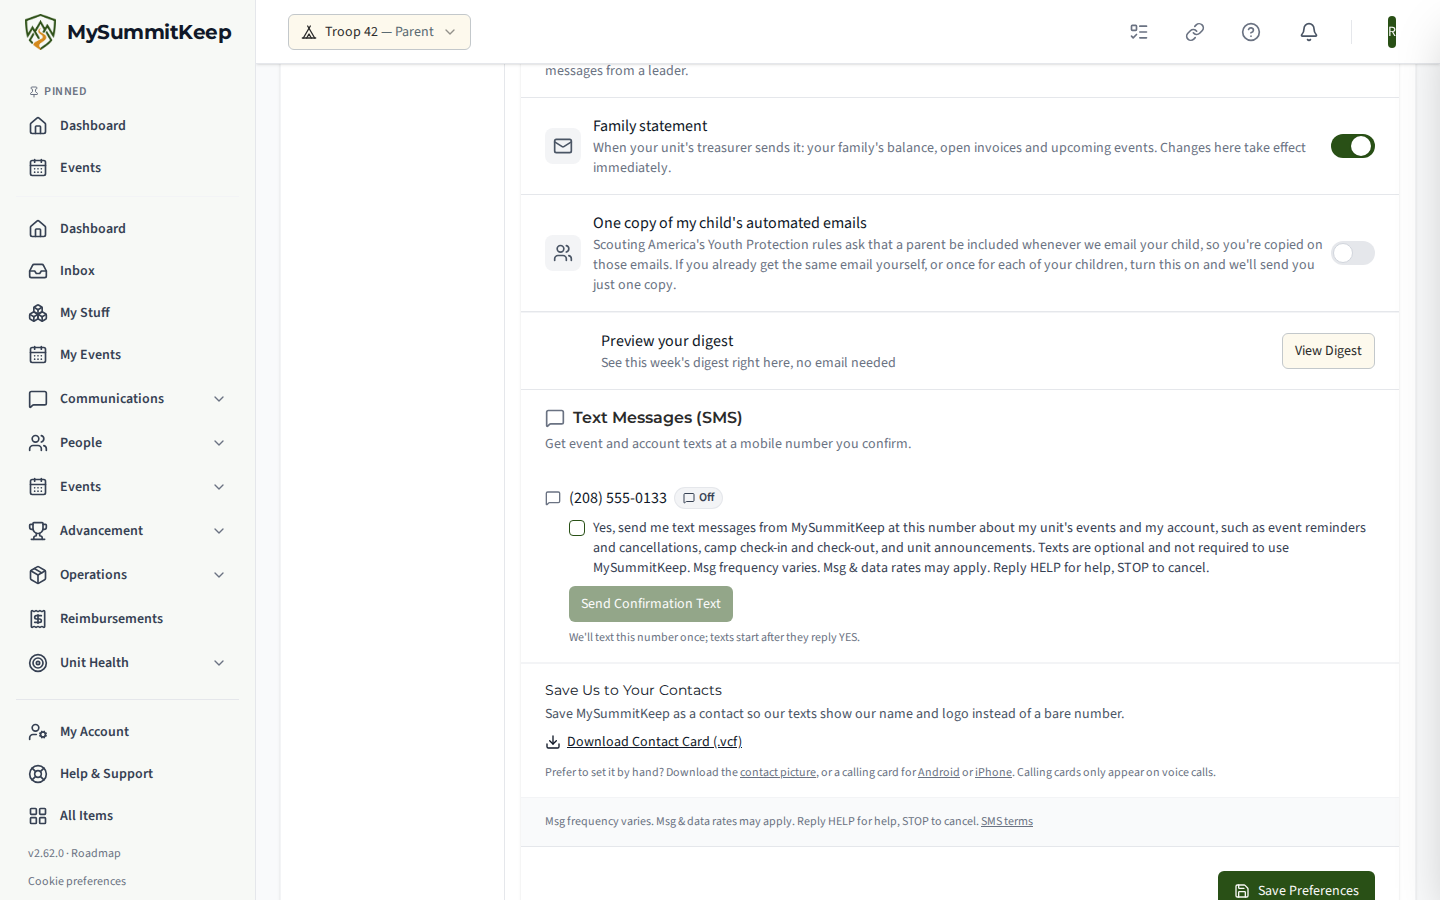Click the My Account person-gear icon
Image resolution: width=1440 pixels, height=900 pixels.
[38, 732]
